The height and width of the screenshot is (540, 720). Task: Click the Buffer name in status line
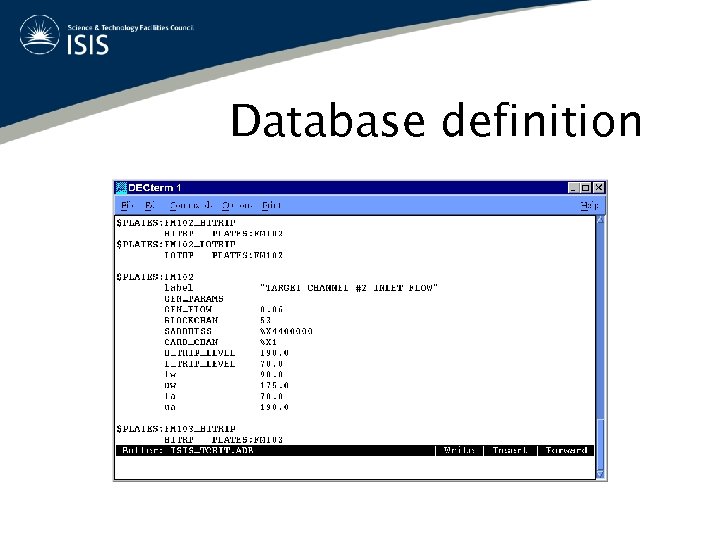coord(212,450)
